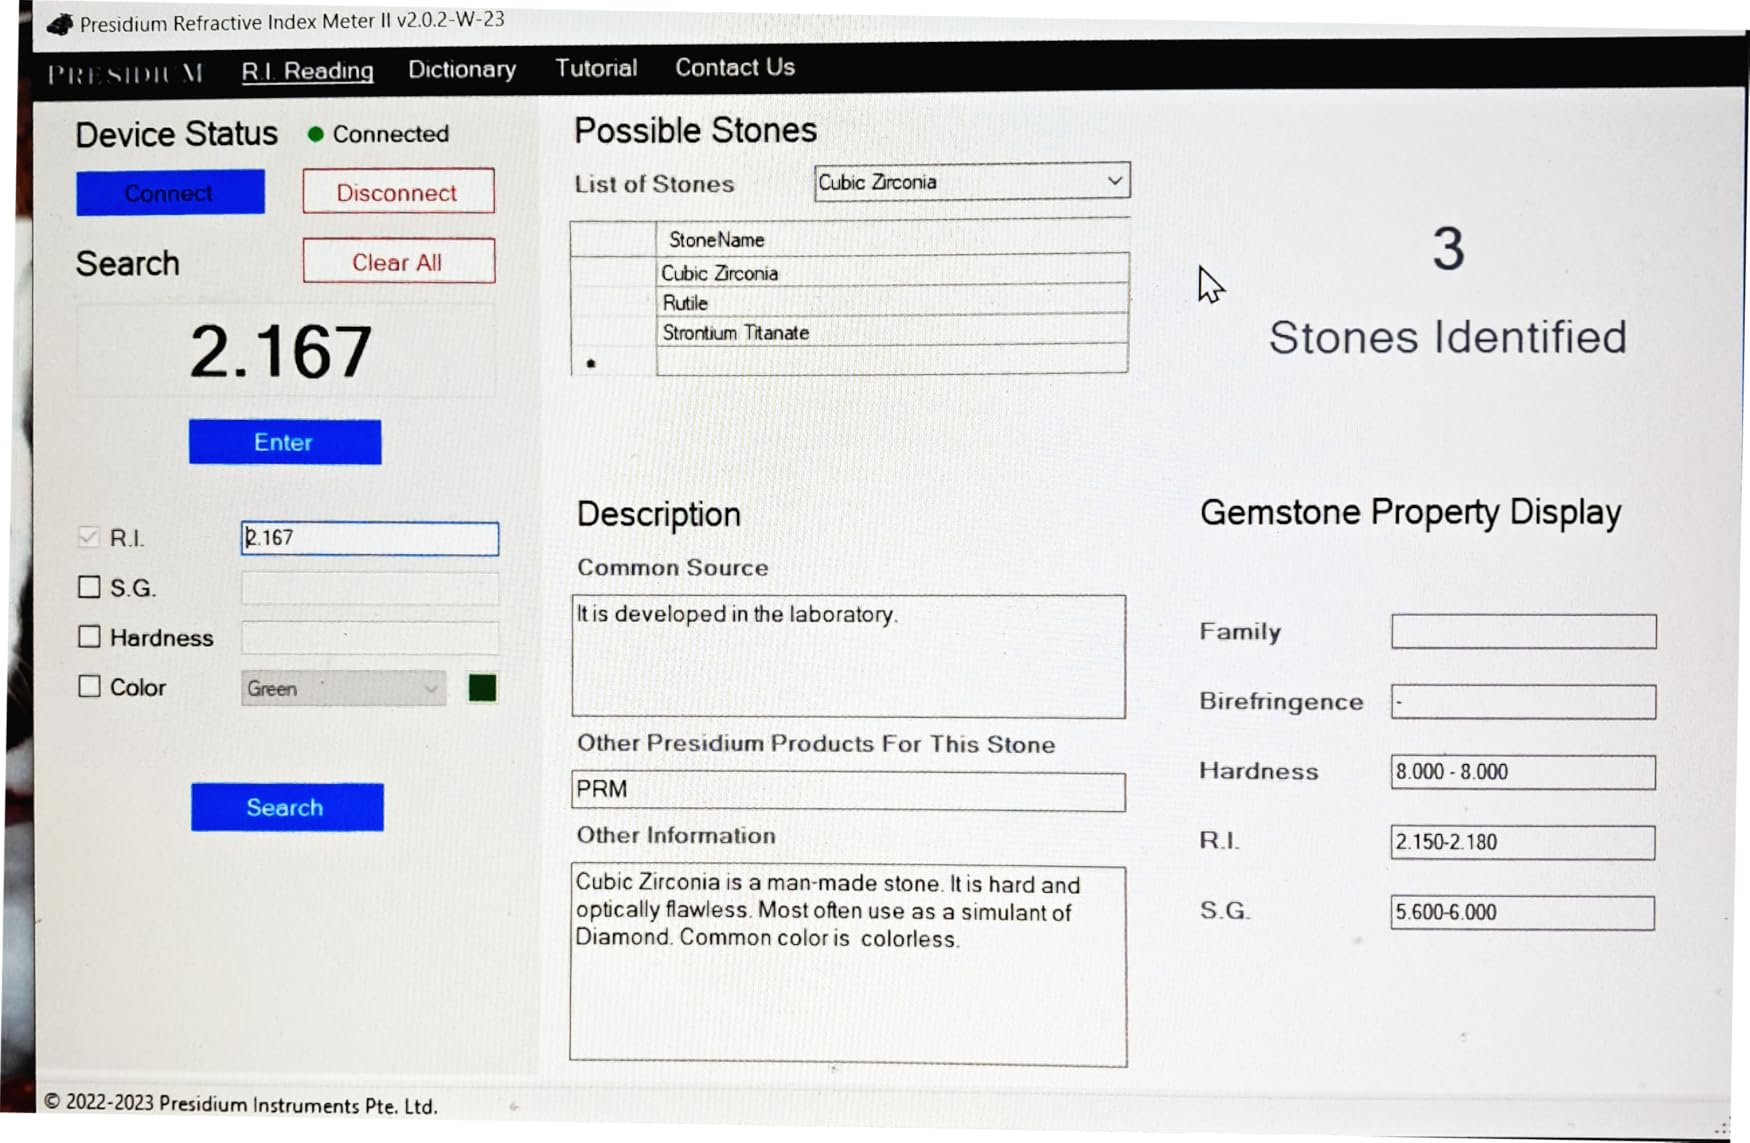
Task: Click the Hardness value 8.000 - 8.000
Action: pyautogui.click(x=1523, y=772)
